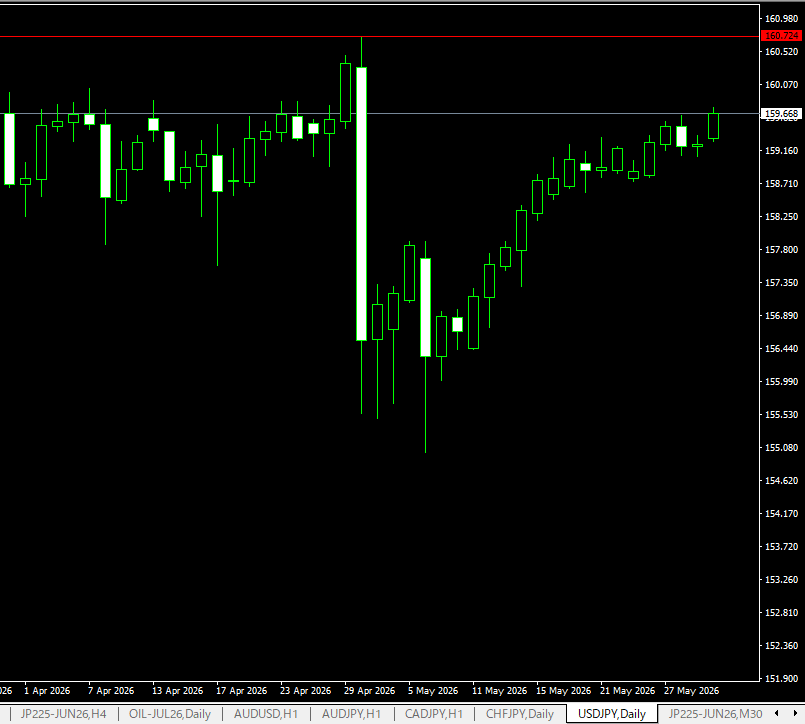Click the 160.980 price scale value
Image resolution: width=805 pixels, height=724 pixels.
(x=781, y=18)
